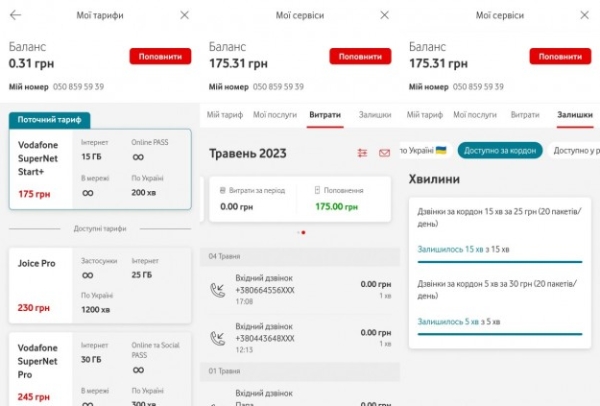The width and height of the screenshot is (600, 406).
Task: Tap the red carousel page indicator dot
Action: [303, 233]
